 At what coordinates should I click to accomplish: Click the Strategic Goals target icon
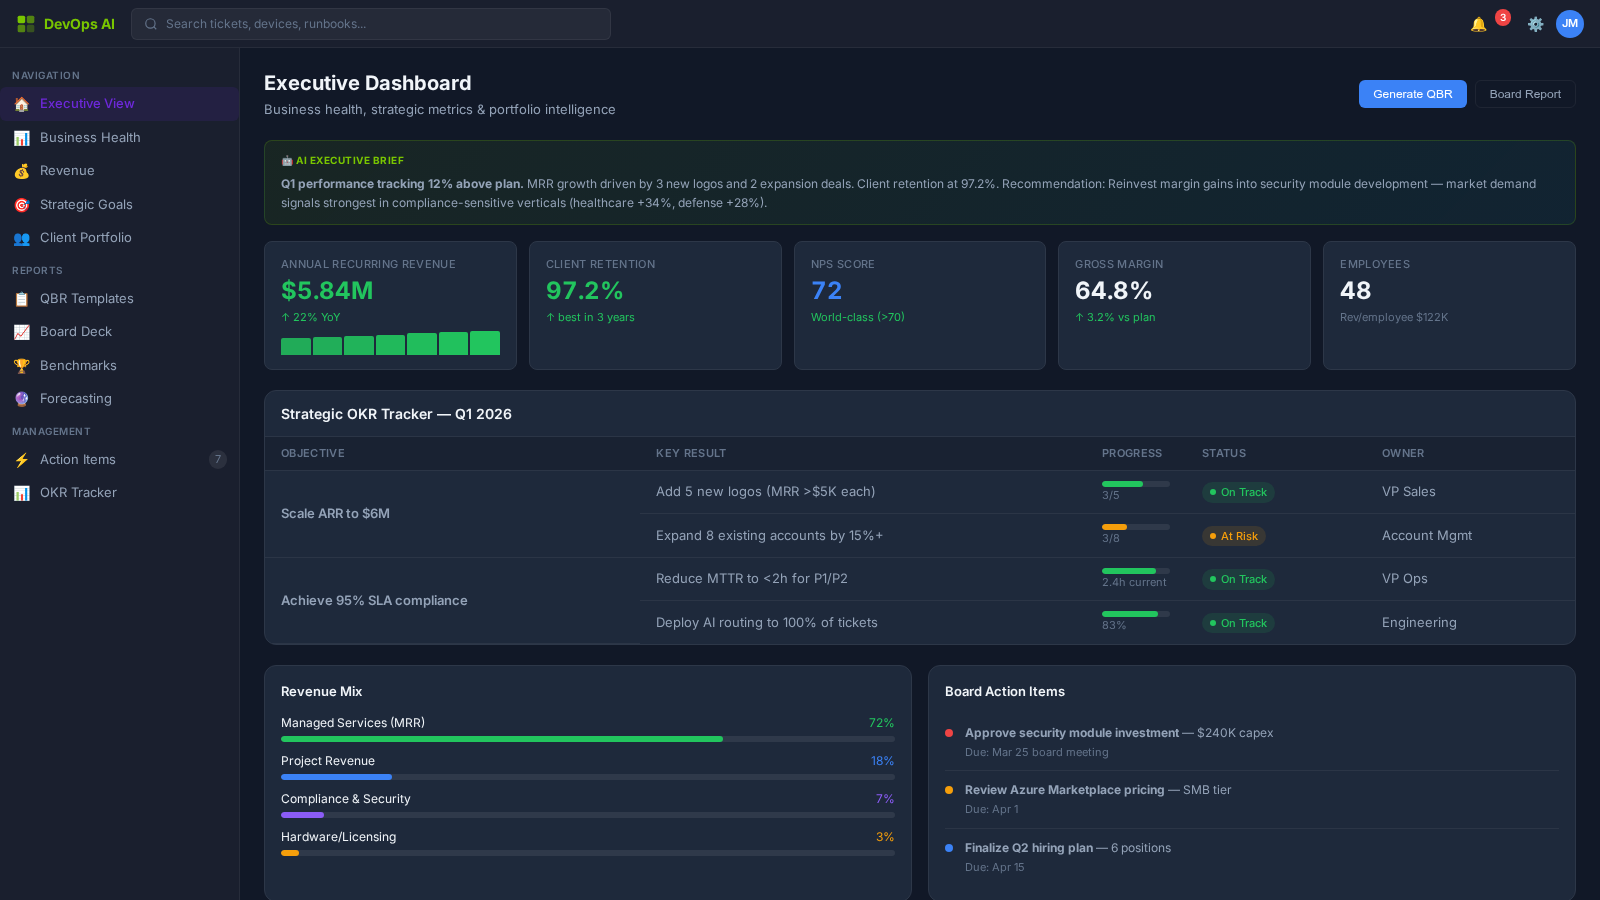(x=22, y=204)
